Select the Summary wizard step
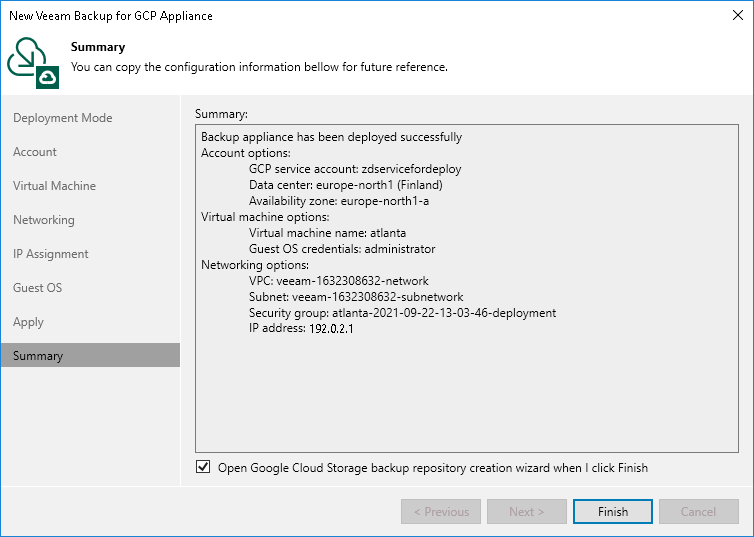The image size is (754, 537). point(90,355)
